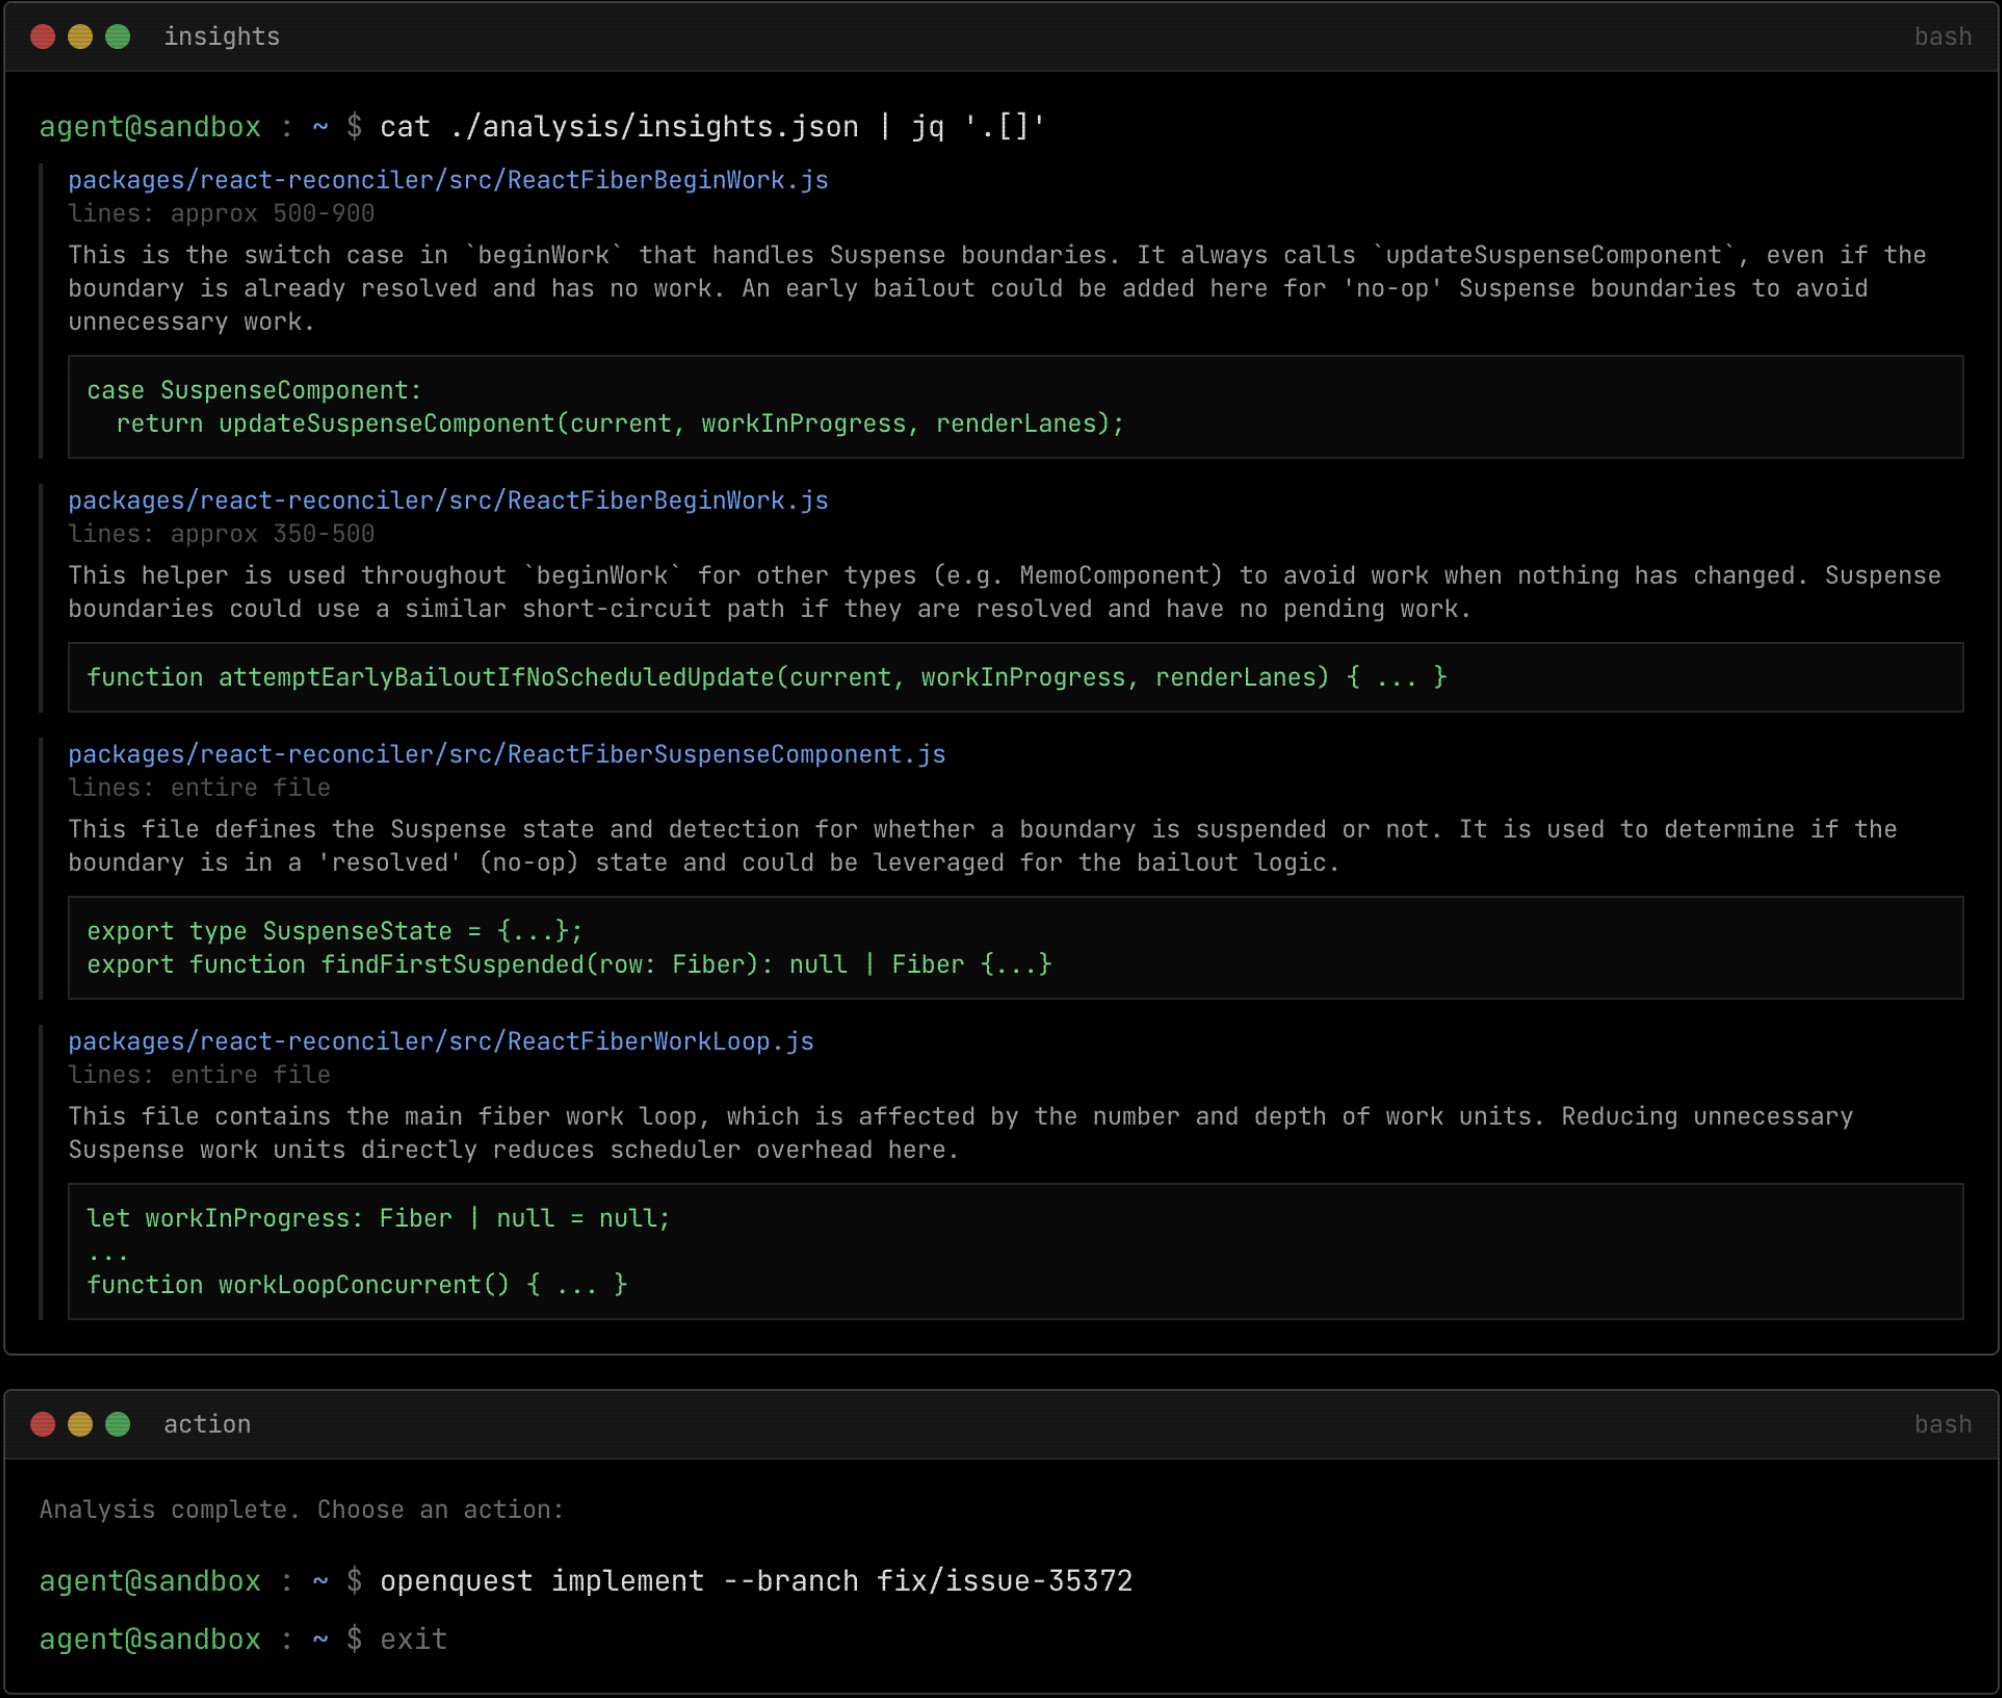
Task: Click the workLoopConcurrent function code line
Action: coord(356,1285)
